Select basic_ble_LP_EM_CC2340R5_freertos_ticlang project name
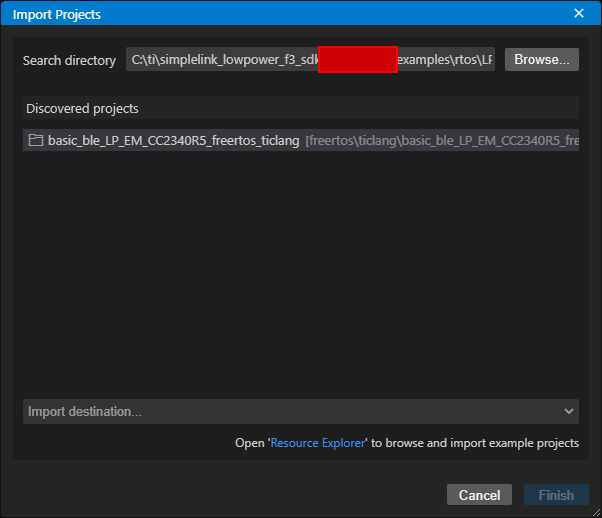Viewport: 602px width, 518px height. pyautogui.click(x=173, y=140)
